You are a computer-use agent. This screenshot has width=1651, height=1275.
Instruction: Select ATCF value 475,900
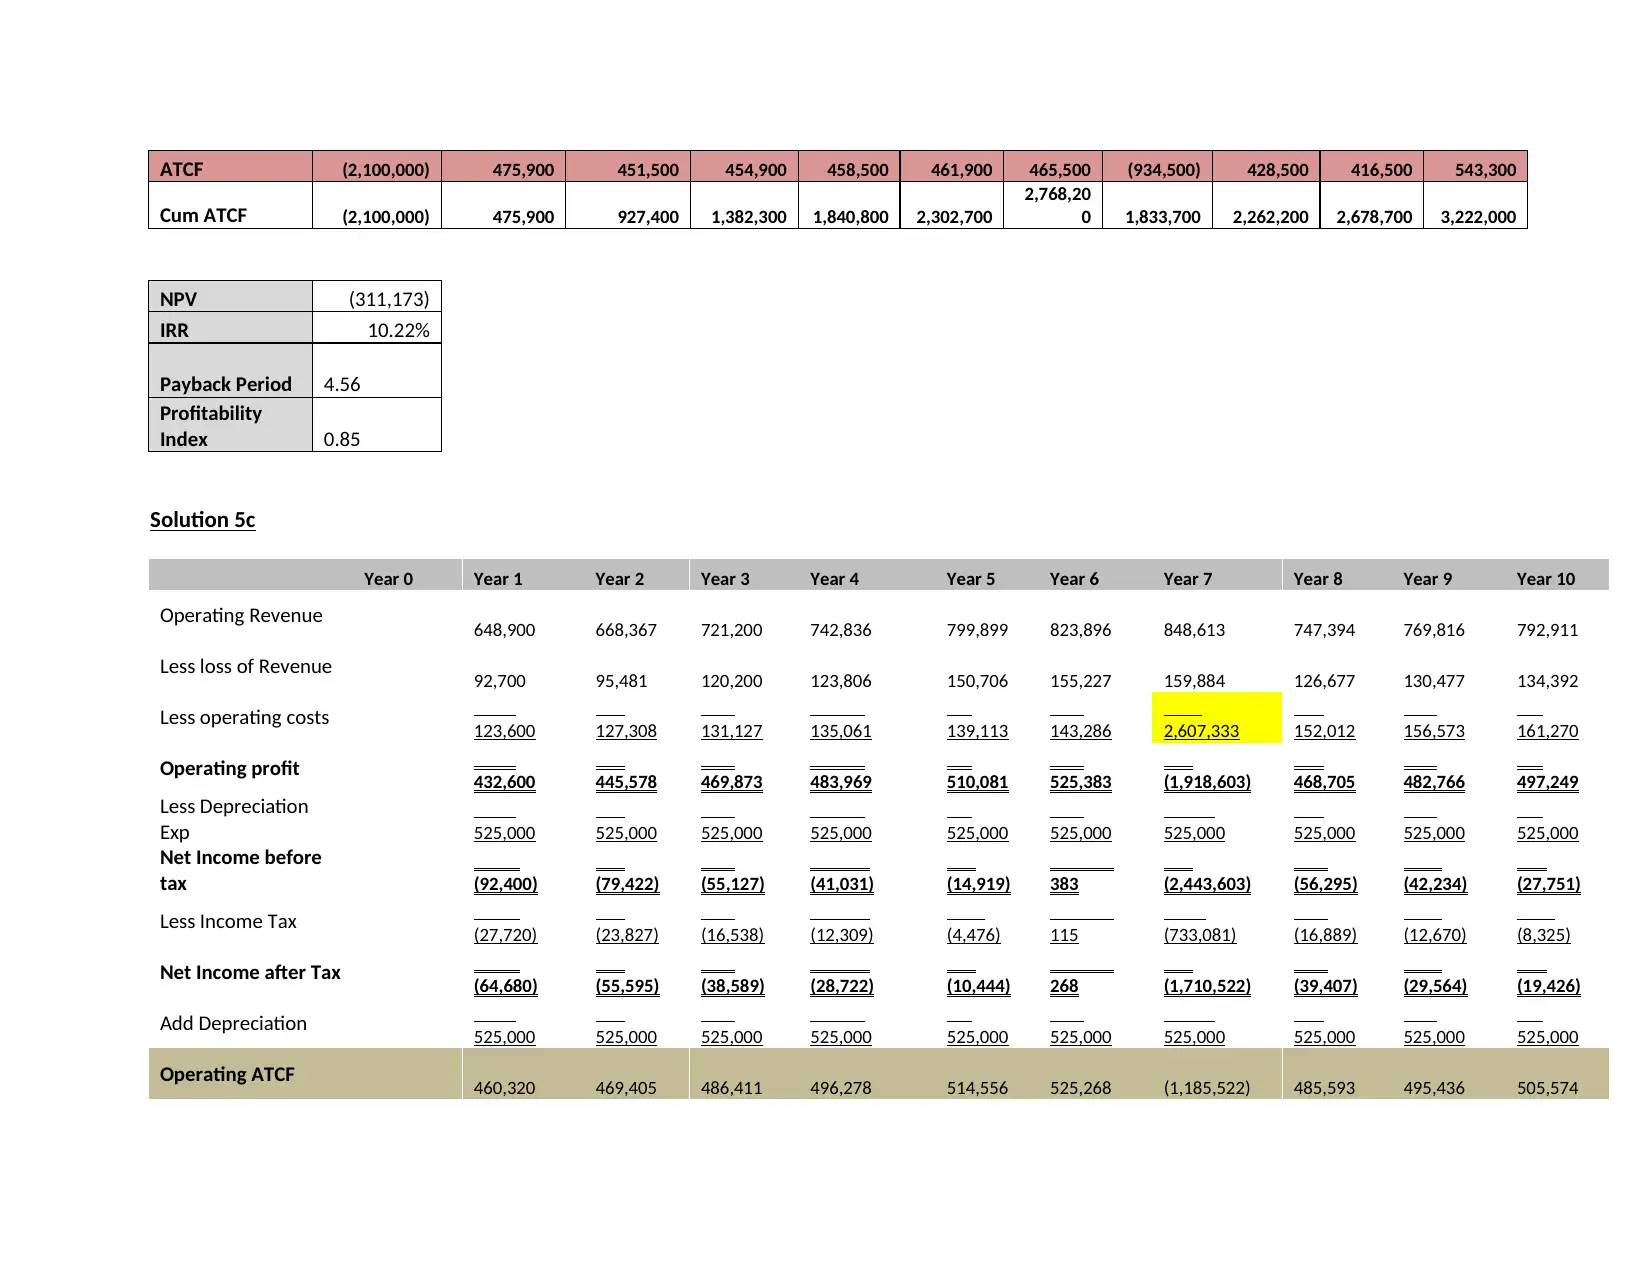(523, 170)
